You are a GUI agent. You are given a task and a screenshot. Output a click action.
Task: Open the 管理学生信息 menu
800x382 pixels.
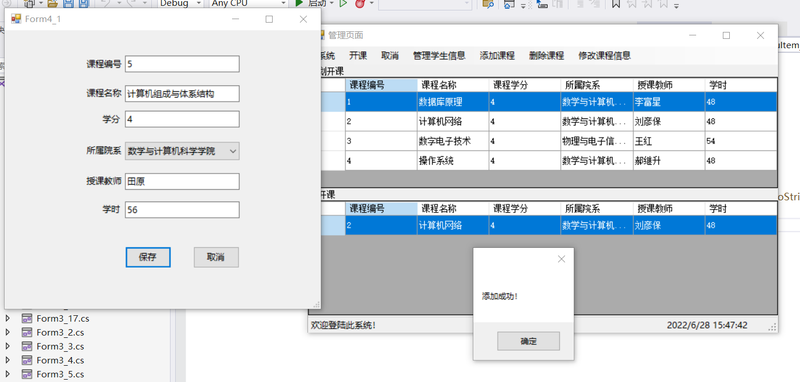(x=439, y=56)
